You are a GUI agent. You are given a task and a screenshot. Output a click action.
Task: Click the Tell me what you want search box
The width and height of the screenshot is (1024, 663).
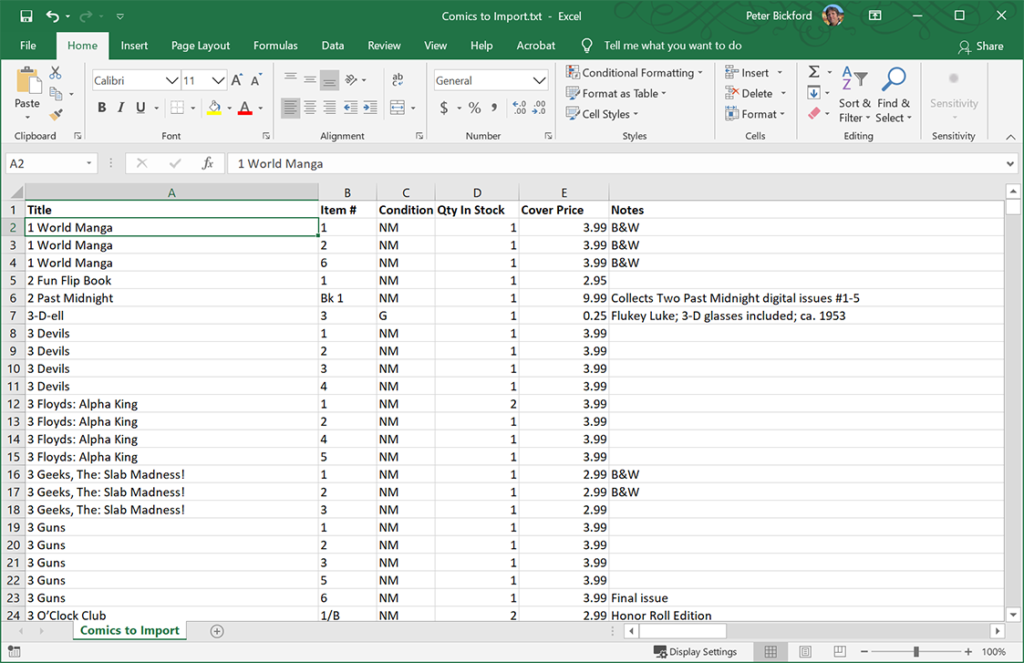tap(673, 46)
